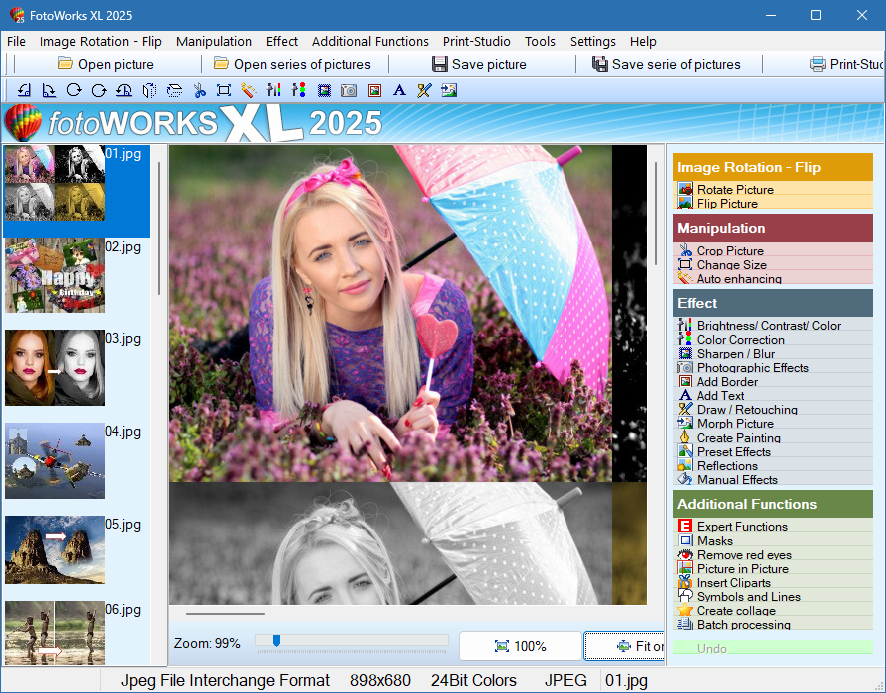
Task: Open the Manipulation menu
Action: point(214,41)
